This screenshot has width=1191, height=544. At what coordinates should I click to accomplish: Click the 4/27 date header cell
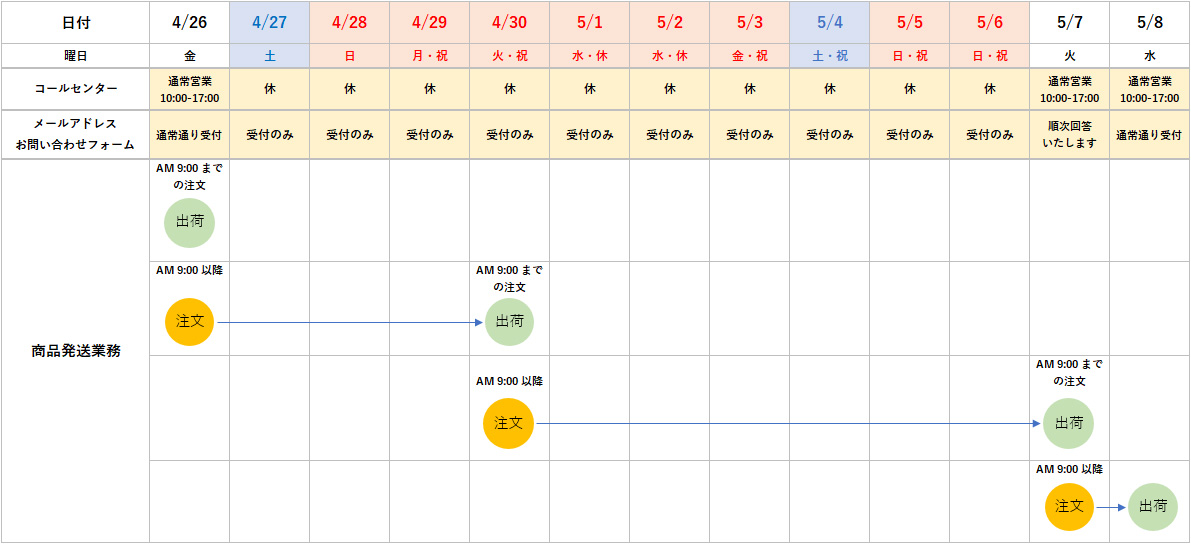tap(269, 22)
